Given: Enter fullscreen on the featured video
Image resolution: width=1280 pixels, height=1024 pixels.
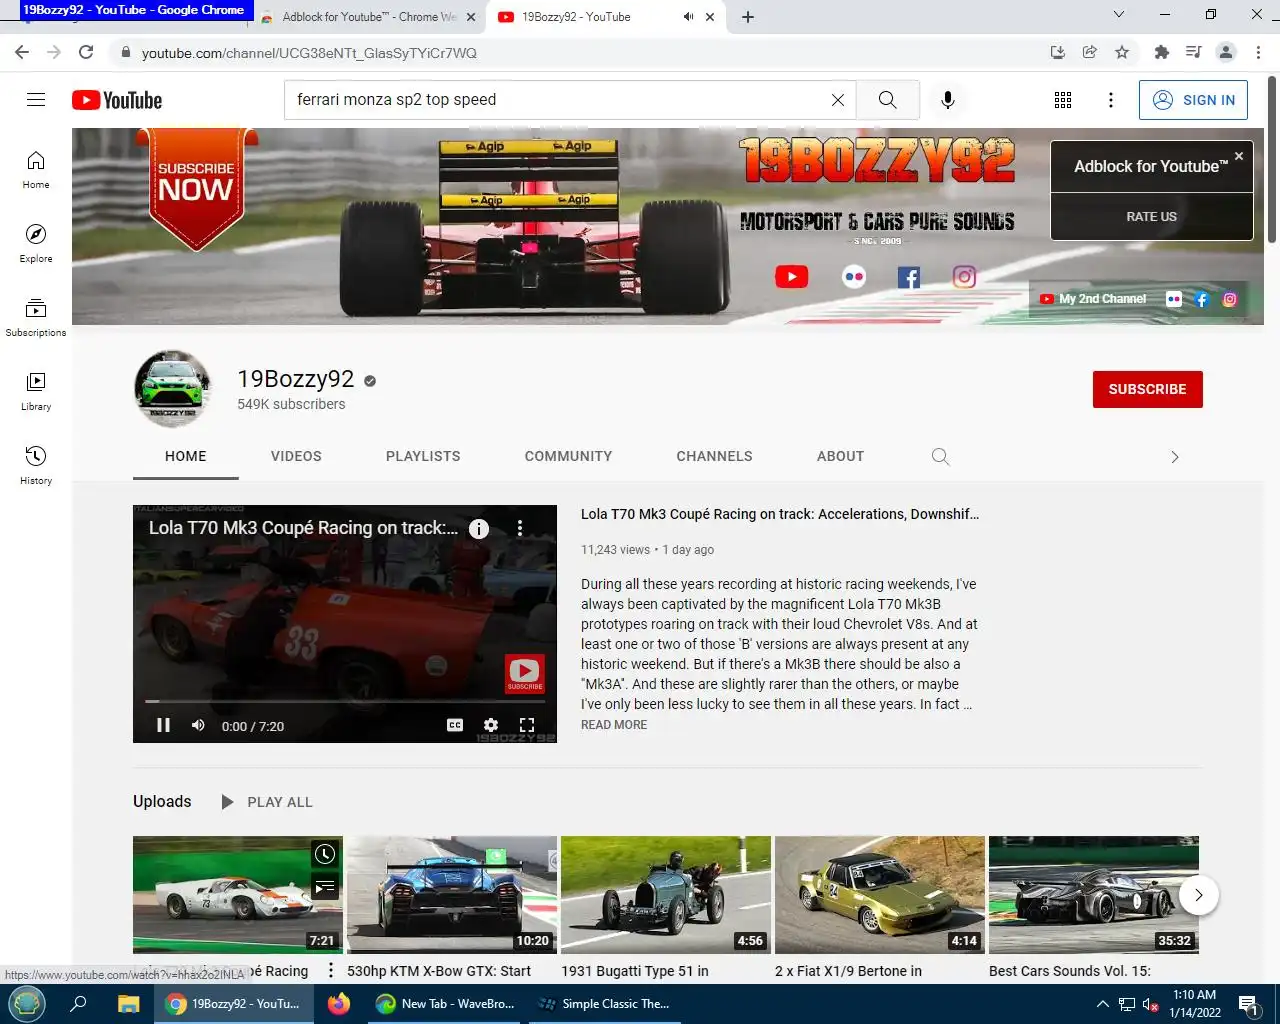Looking at the screenshot, I should click(527, 725).
